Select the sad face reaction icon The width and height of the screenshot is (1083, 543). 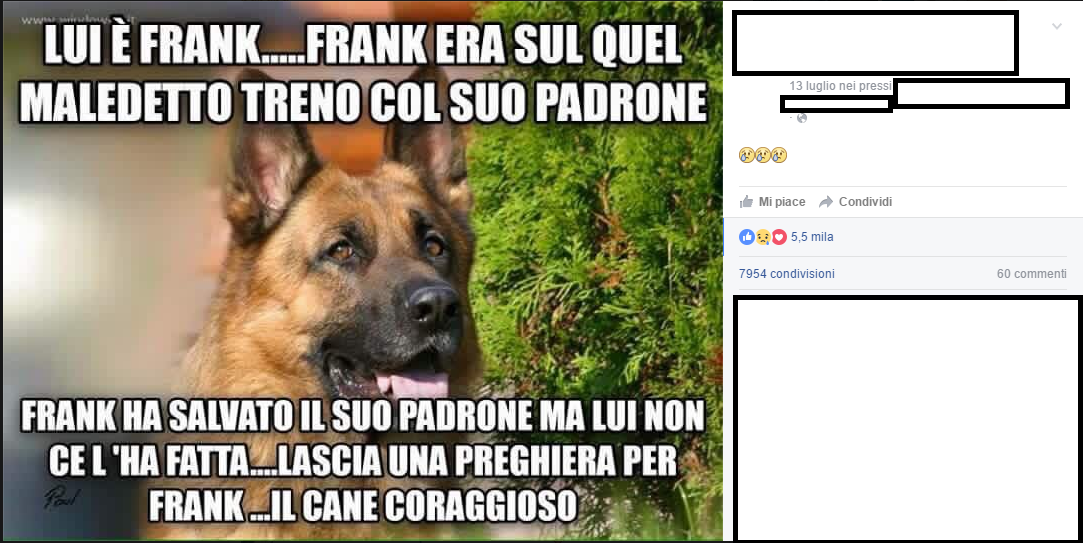763,237
